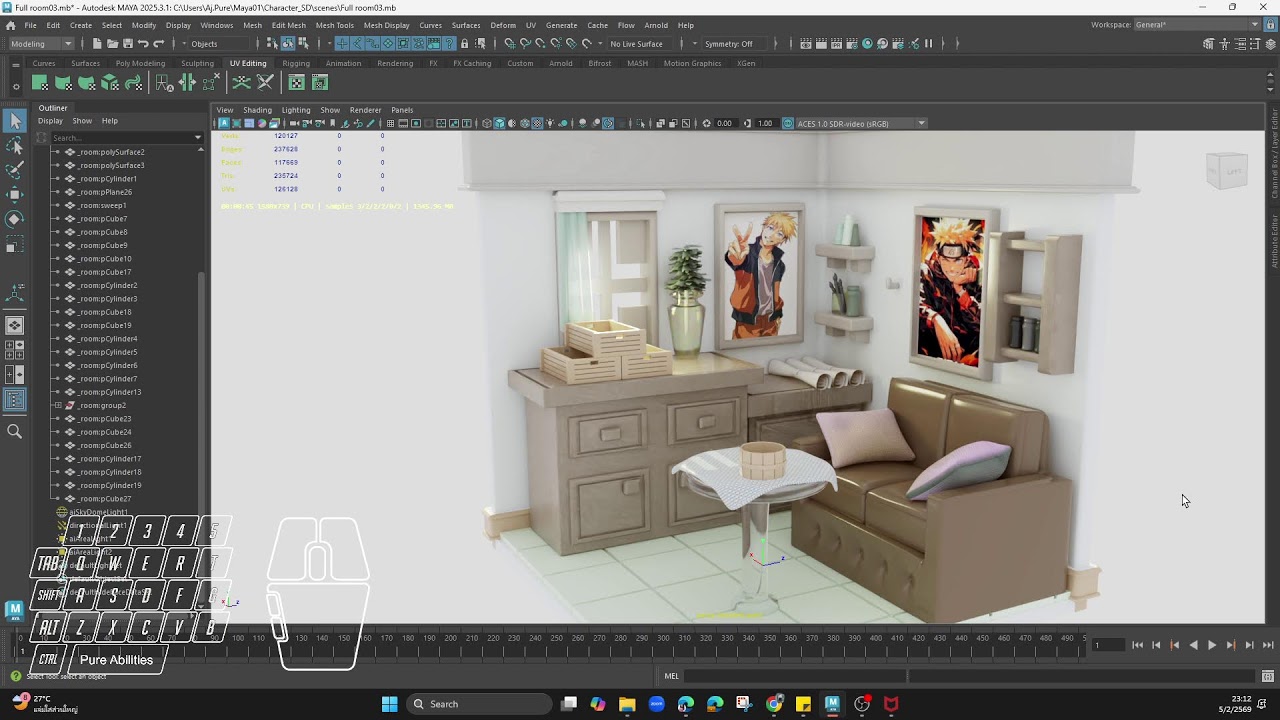Create a new scene with the toolbar icon

97,44
